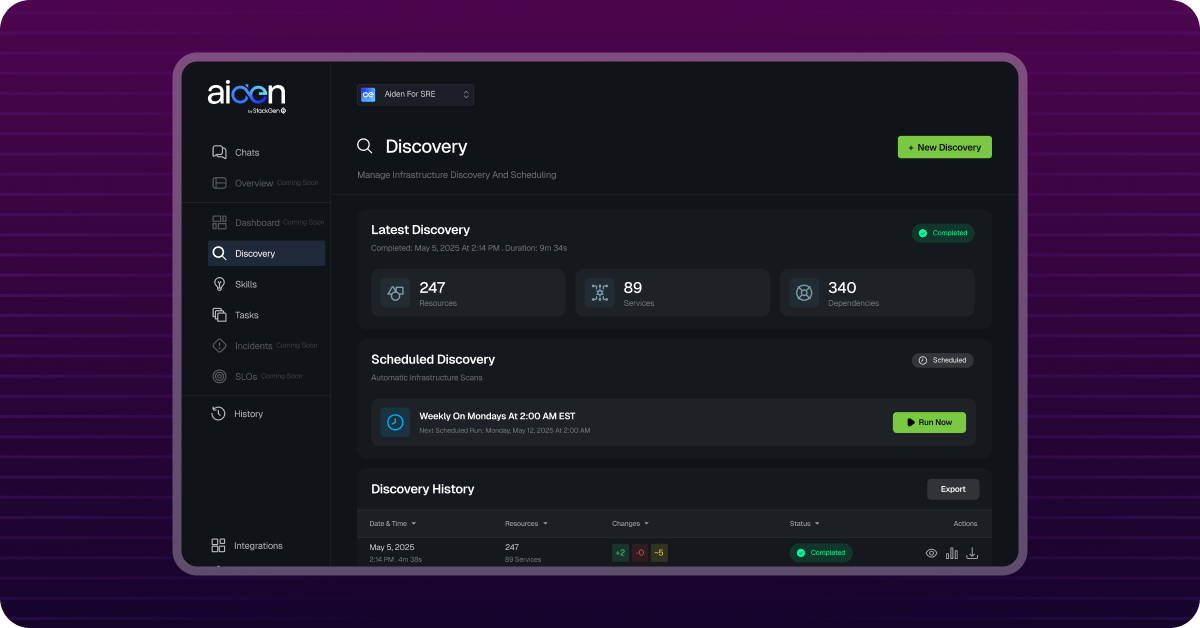Open the Aiden For SRE workspace dropdown

(415, 94)
